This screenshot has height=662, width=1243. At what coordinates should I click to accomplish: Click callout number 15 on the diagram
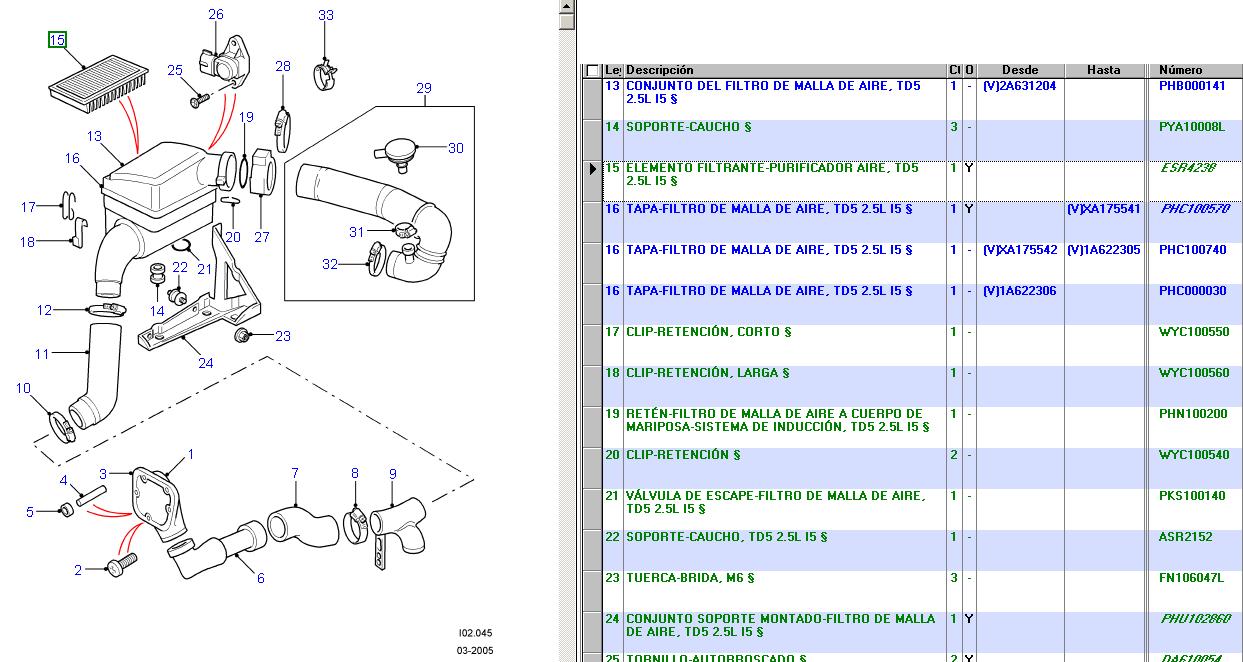[57, 40]
